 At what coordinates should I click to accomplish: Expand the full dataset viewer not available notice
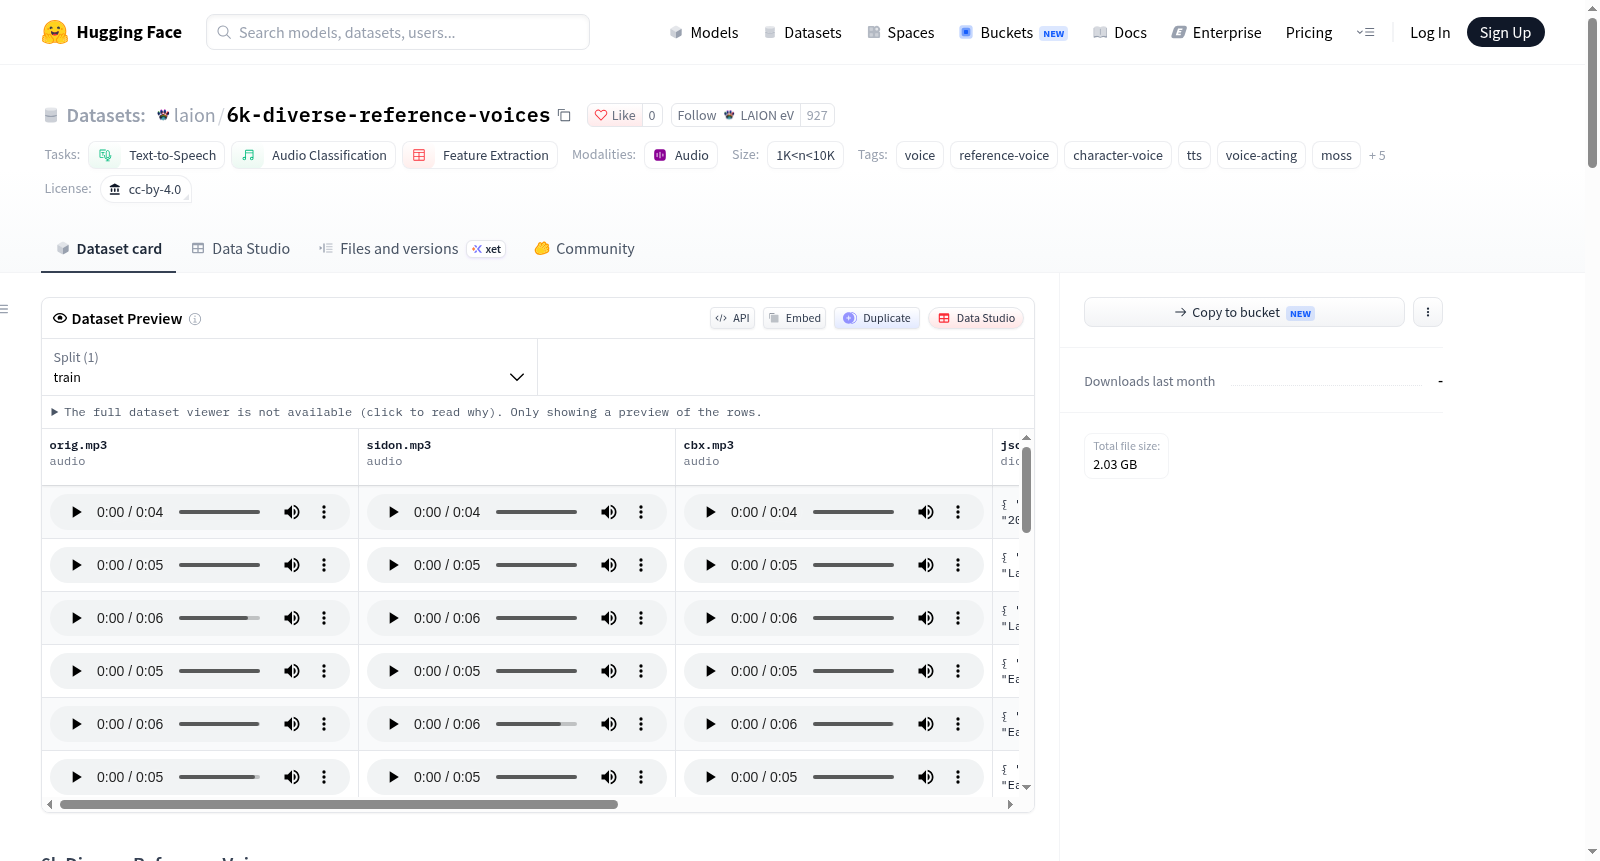coord(406,412)
